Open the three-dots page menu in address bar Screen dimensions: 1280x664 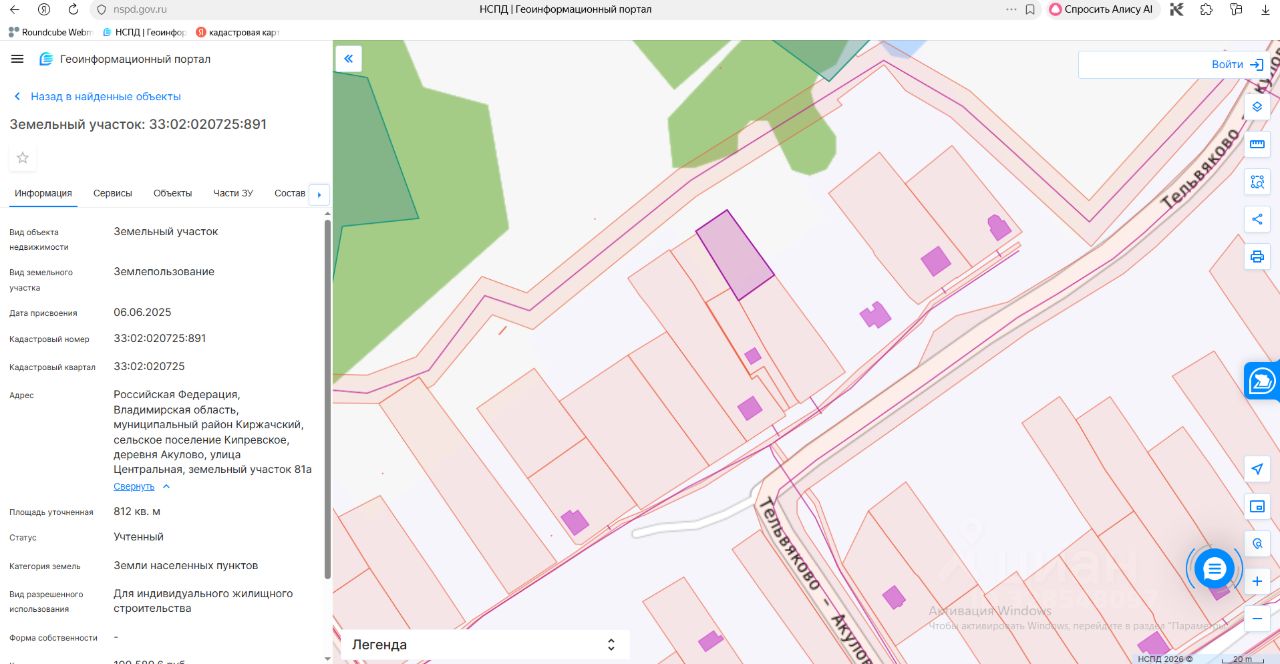pyautogui.click(x=1011, y=9)
